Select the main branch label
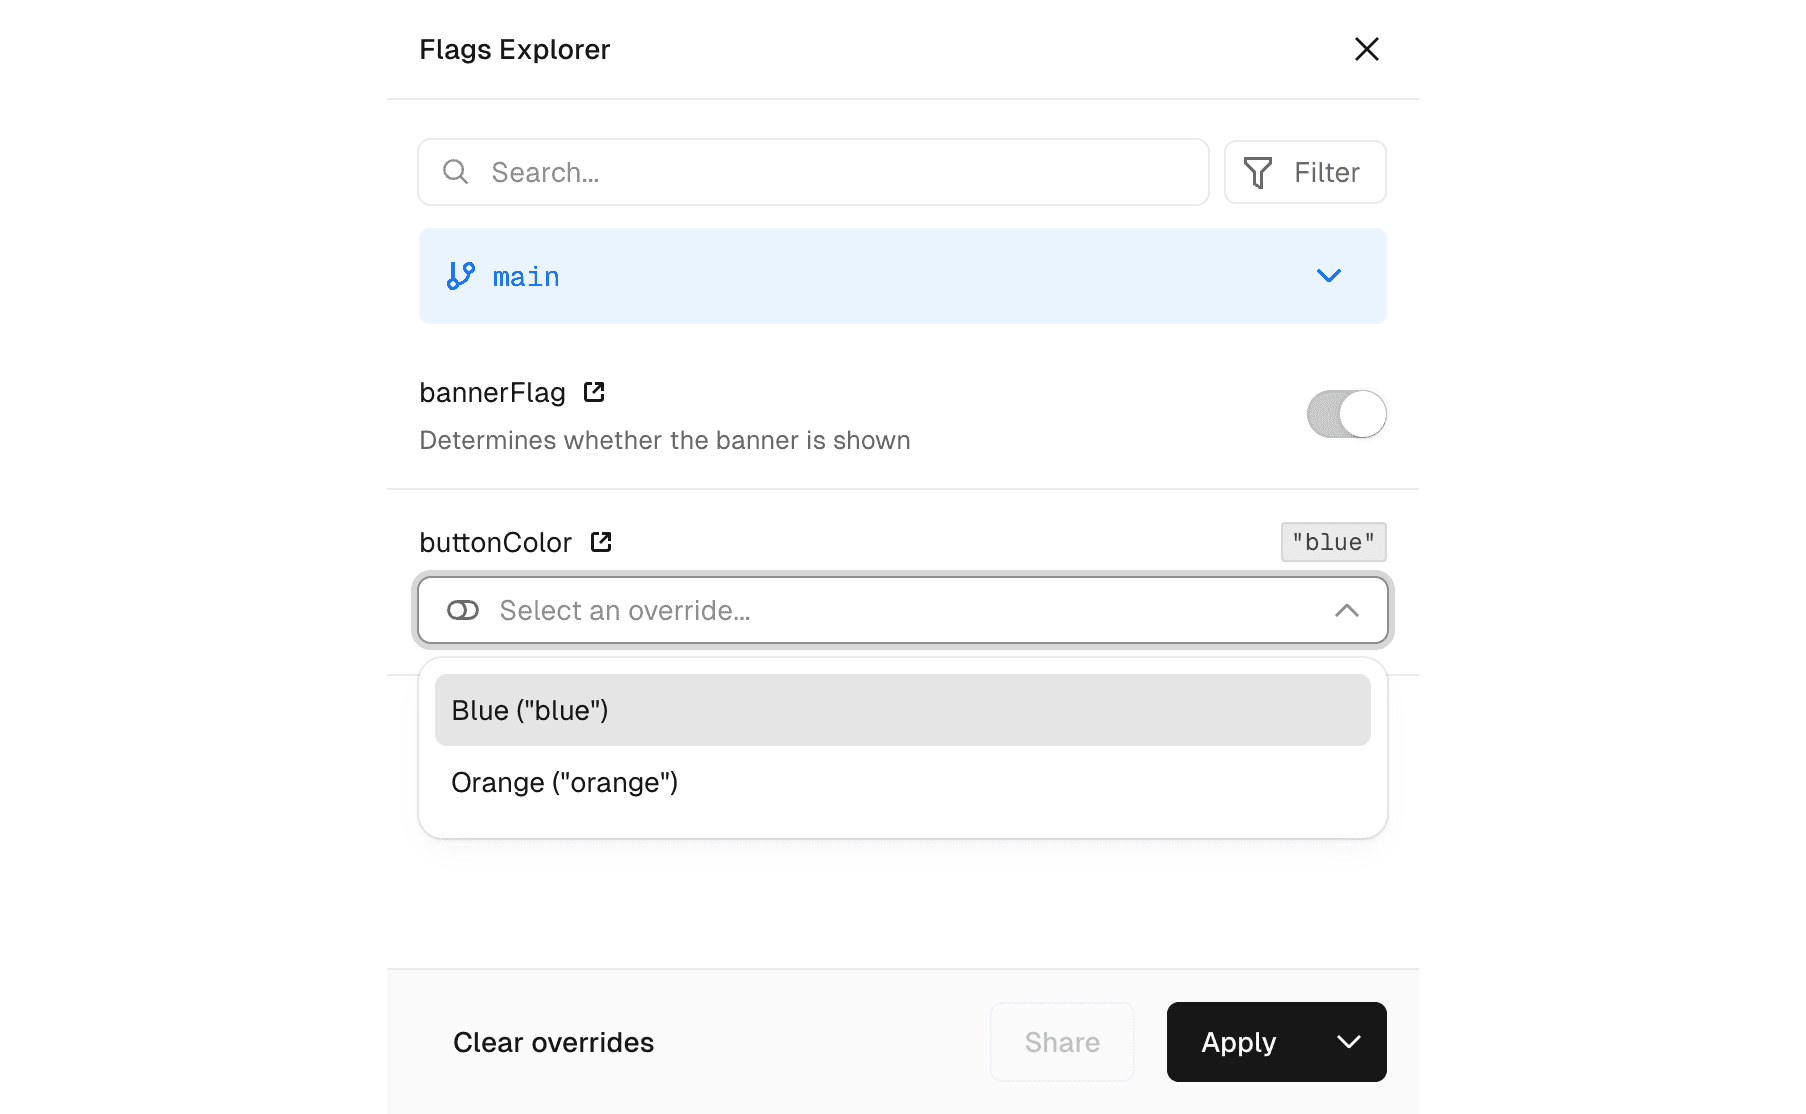Viewport: 1806px width, 1114px height. click(x=526, y=276)
